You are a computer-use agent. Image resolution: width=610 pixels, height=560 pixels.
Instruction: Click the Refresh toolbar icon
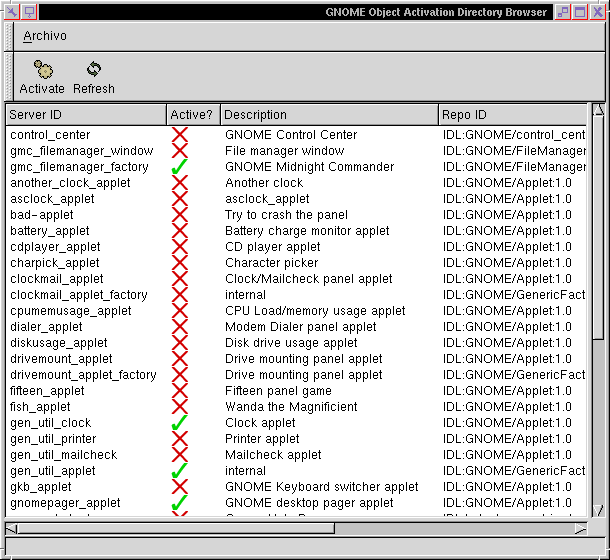coord(94,77)
